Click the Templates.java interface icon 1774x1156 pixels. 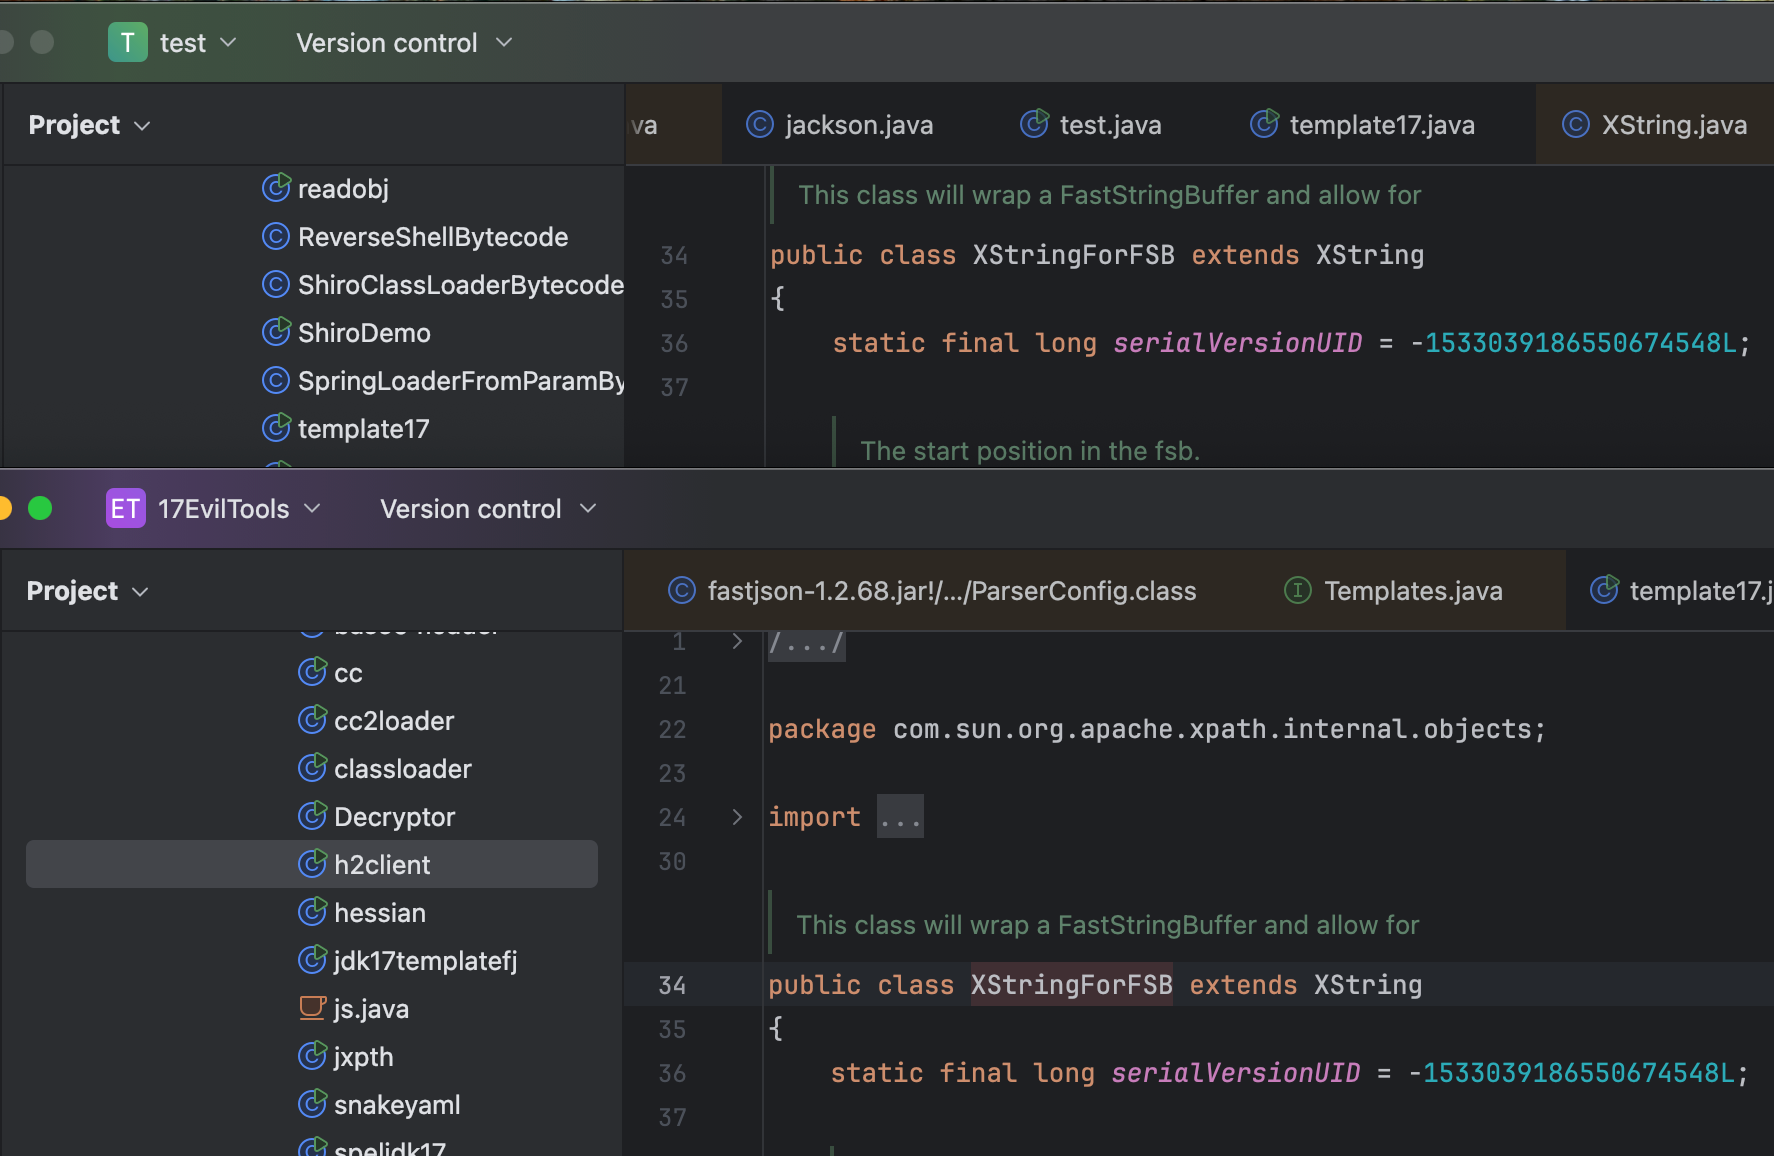point(1297,591)
